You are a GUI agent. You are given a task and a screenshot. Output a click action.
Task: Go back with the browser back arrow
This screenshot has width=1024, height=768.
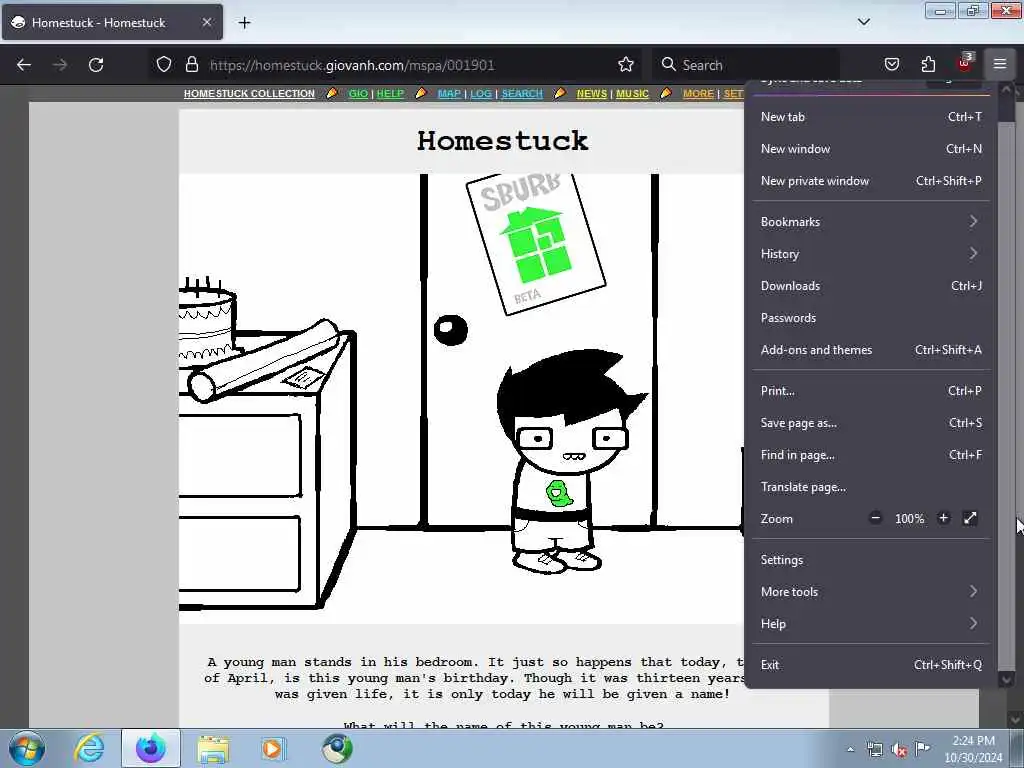coord(24,65)
